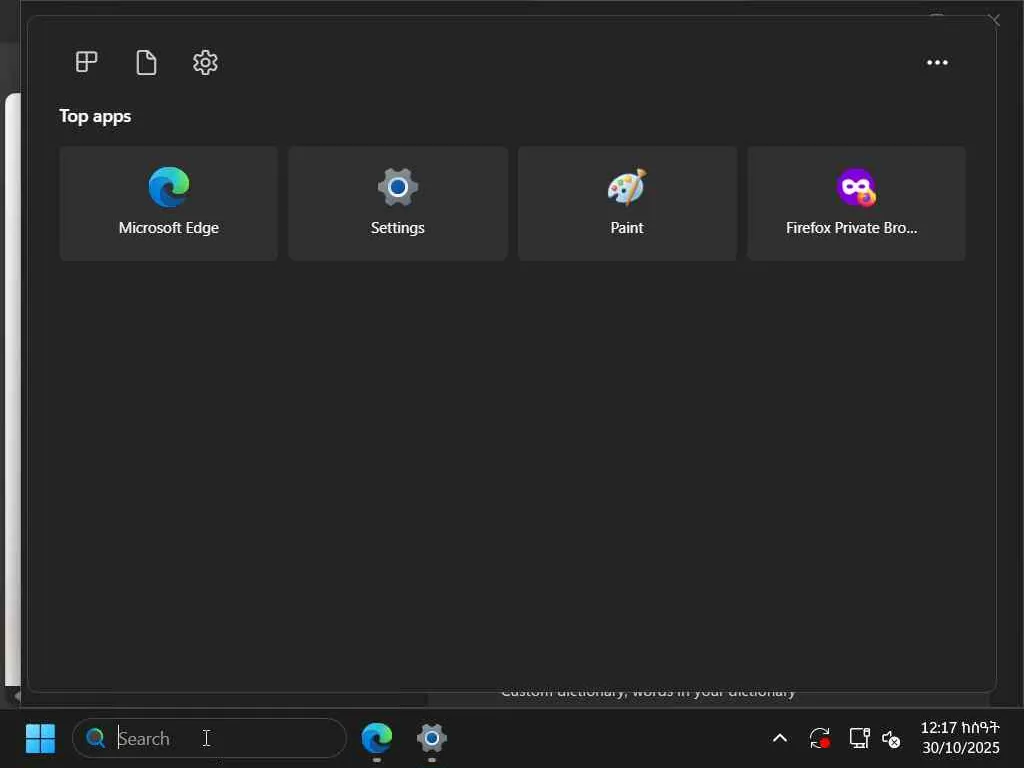Launch Microsoft Edge from Top apps

168,204
